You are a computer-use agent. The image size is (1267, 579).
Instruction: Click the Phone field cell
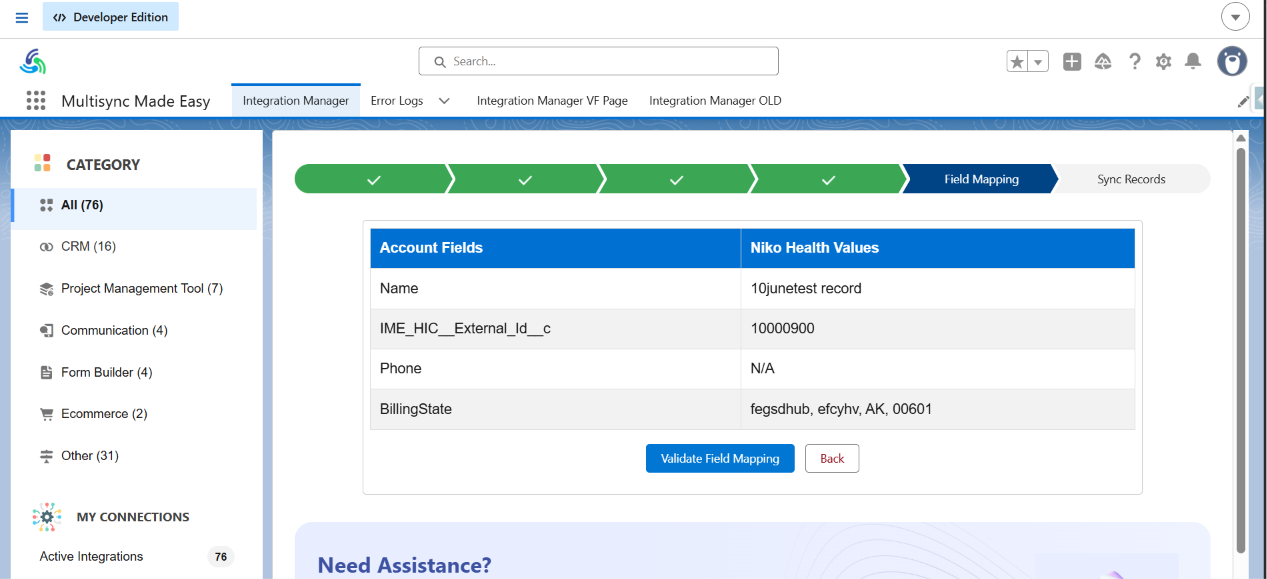point(556,368)
